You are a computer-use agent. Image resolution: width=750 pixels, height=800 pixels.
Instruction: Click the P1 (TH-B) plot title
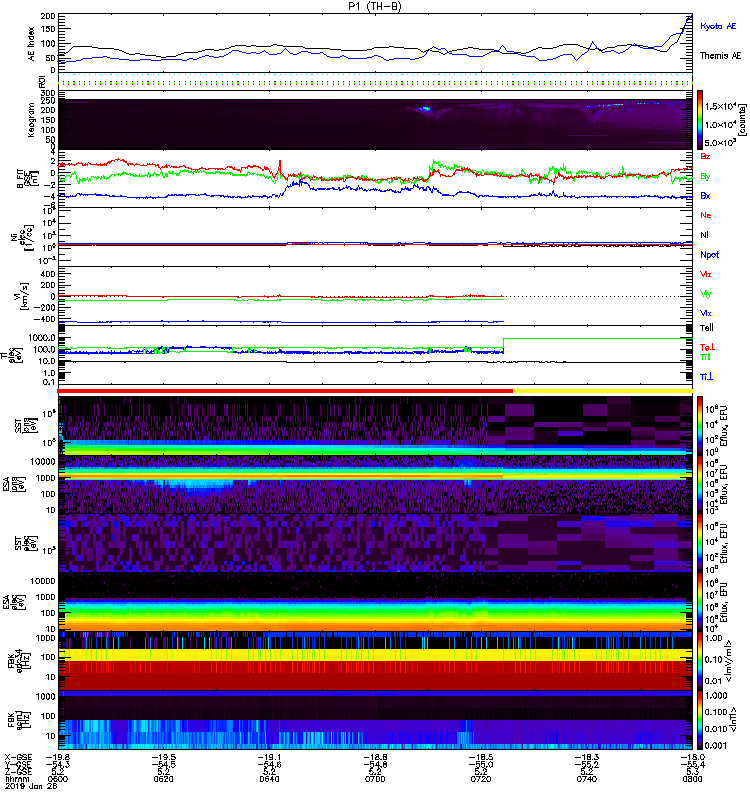(x=374, y=6)
